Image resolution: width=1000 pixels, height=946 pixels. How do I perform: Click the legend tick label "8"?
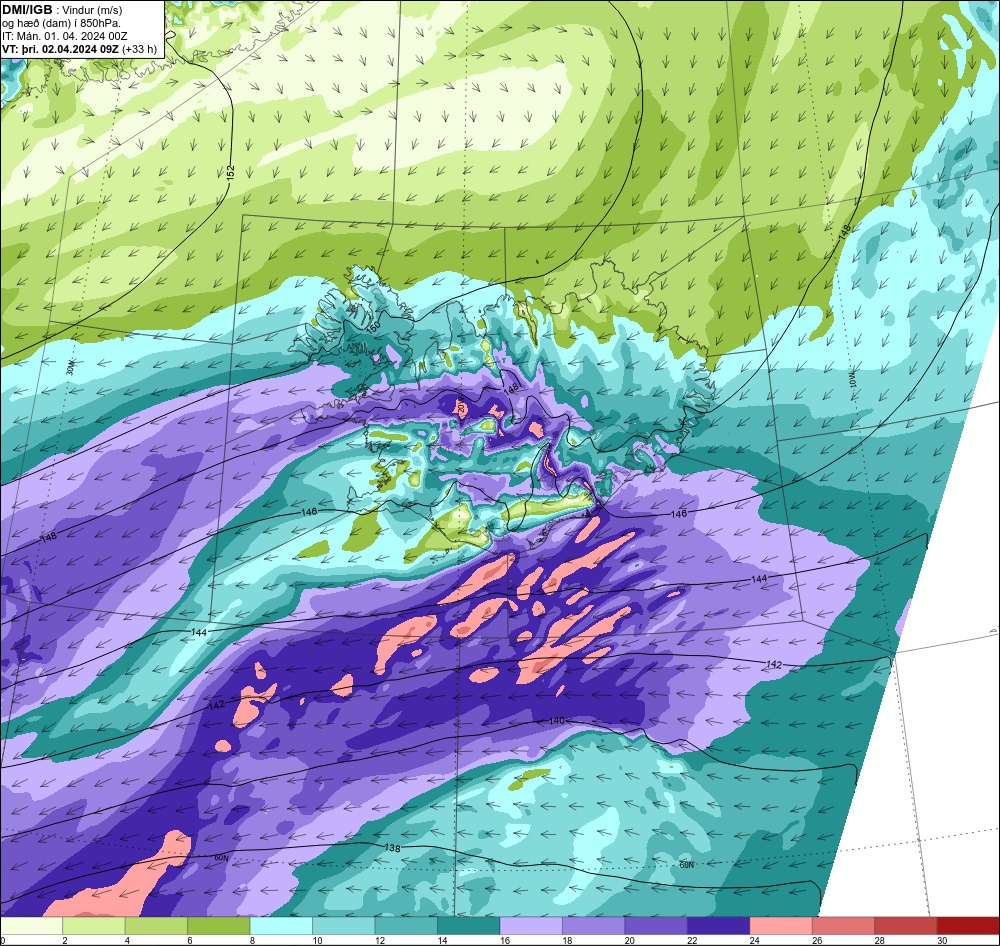(x=253, y=940)
